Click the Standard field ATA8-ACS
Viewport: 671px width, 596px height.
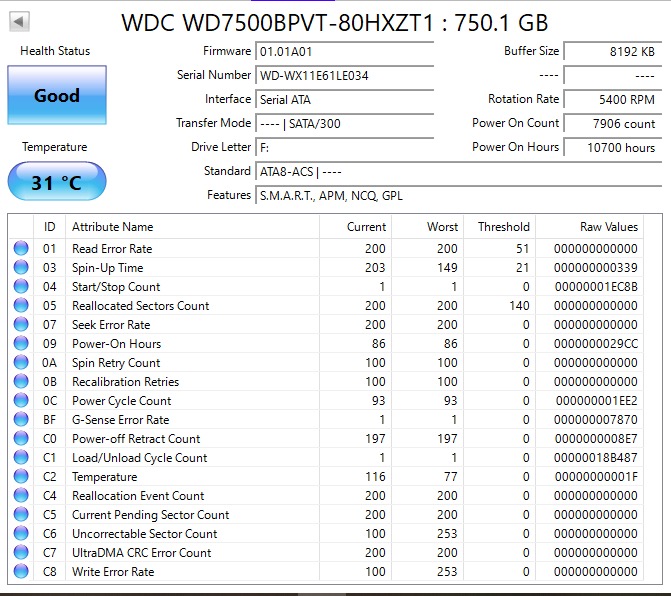pyautogui.click(x=458, y=172)
